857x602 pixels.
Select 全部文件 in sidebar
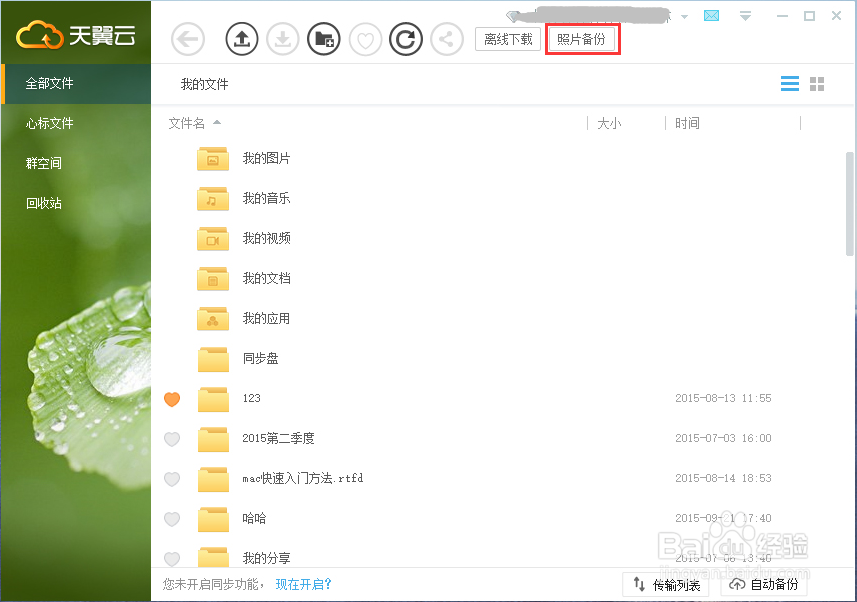(76, 84)
